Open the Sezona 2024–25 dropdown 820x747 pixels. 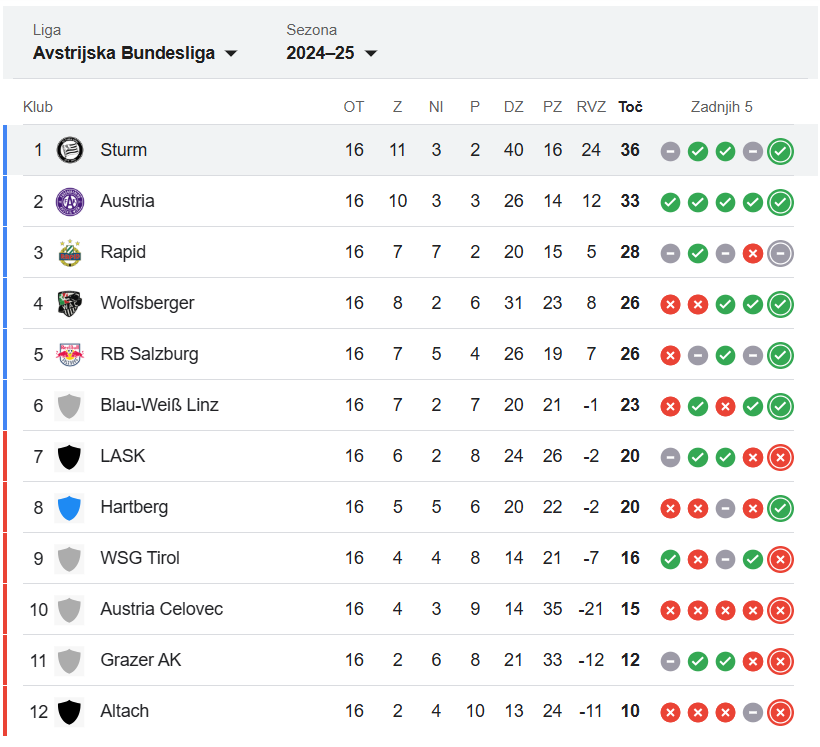click(332, 53)
